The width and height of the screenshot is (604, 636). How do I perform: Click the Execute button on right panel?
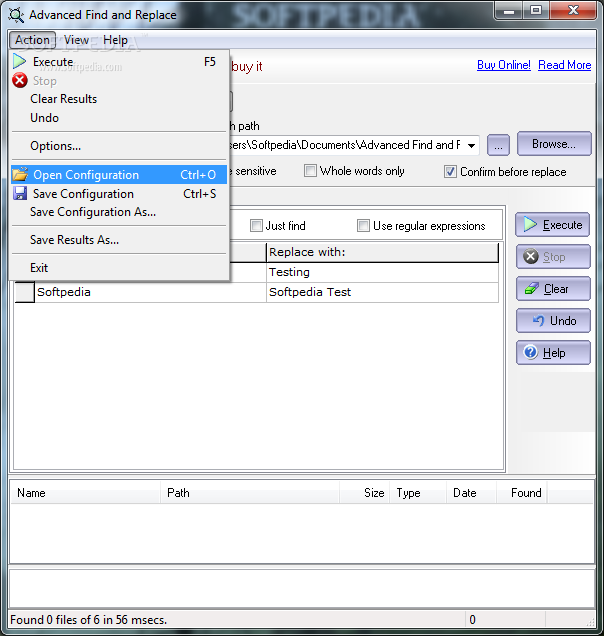(x=552, y=224)
